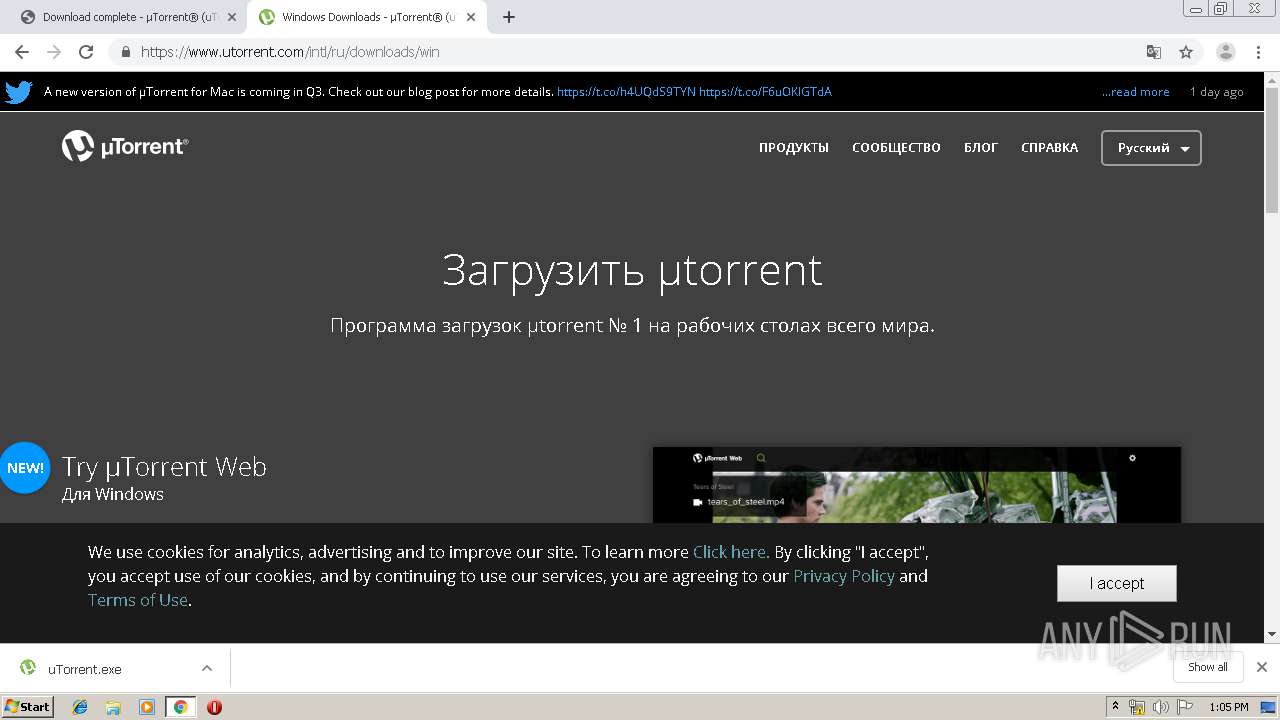Open the Click here cookie info link
This screenshot has height=720, width=1280.
pos(729,552)
